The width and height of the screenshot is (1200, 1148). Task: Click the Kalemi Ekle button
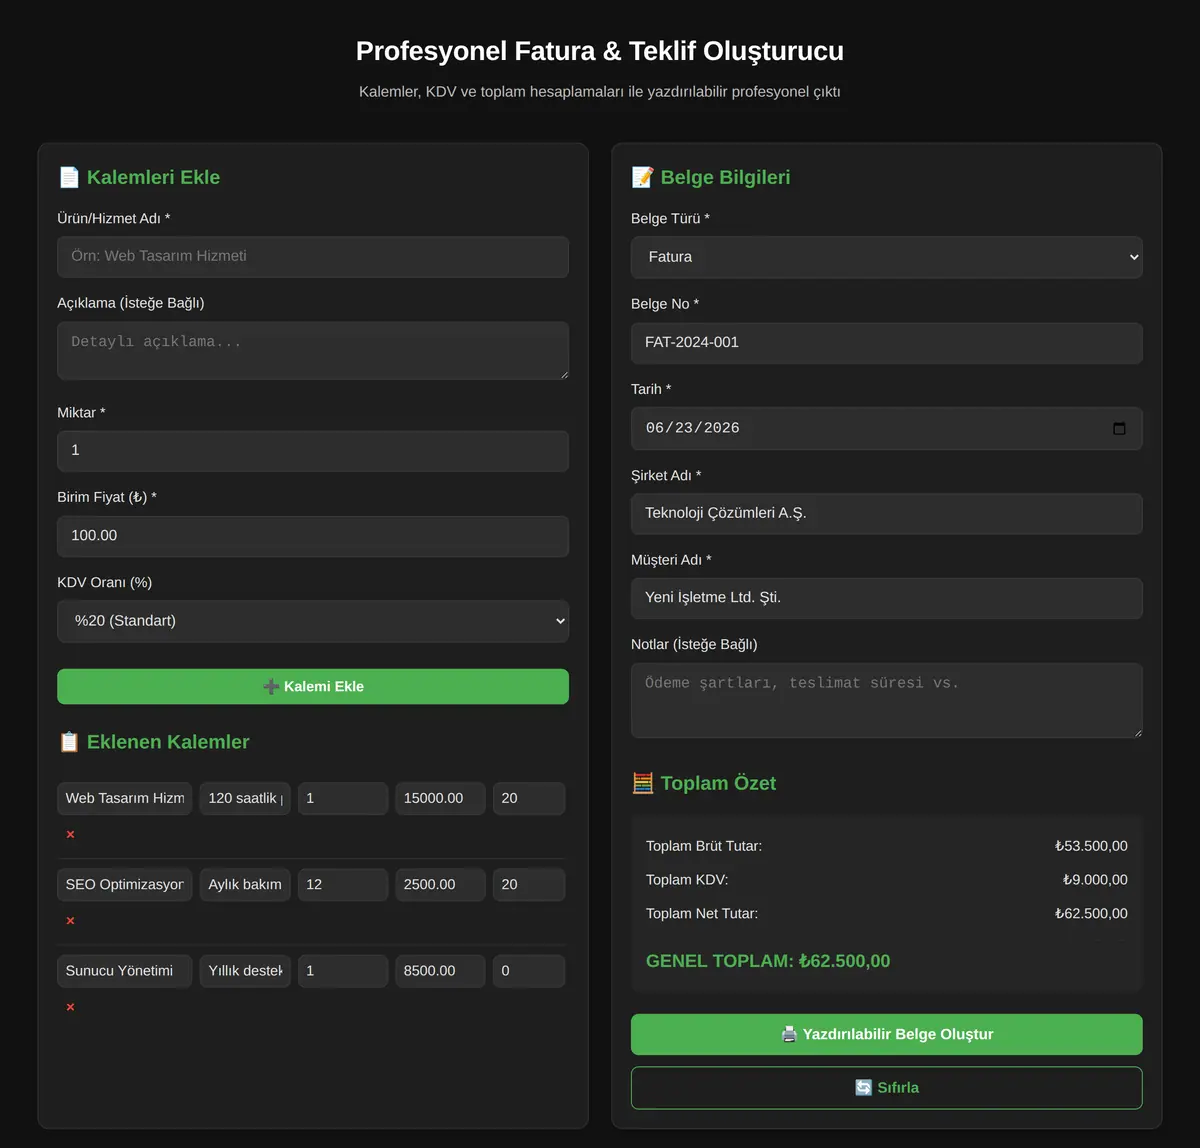(313, 686)
